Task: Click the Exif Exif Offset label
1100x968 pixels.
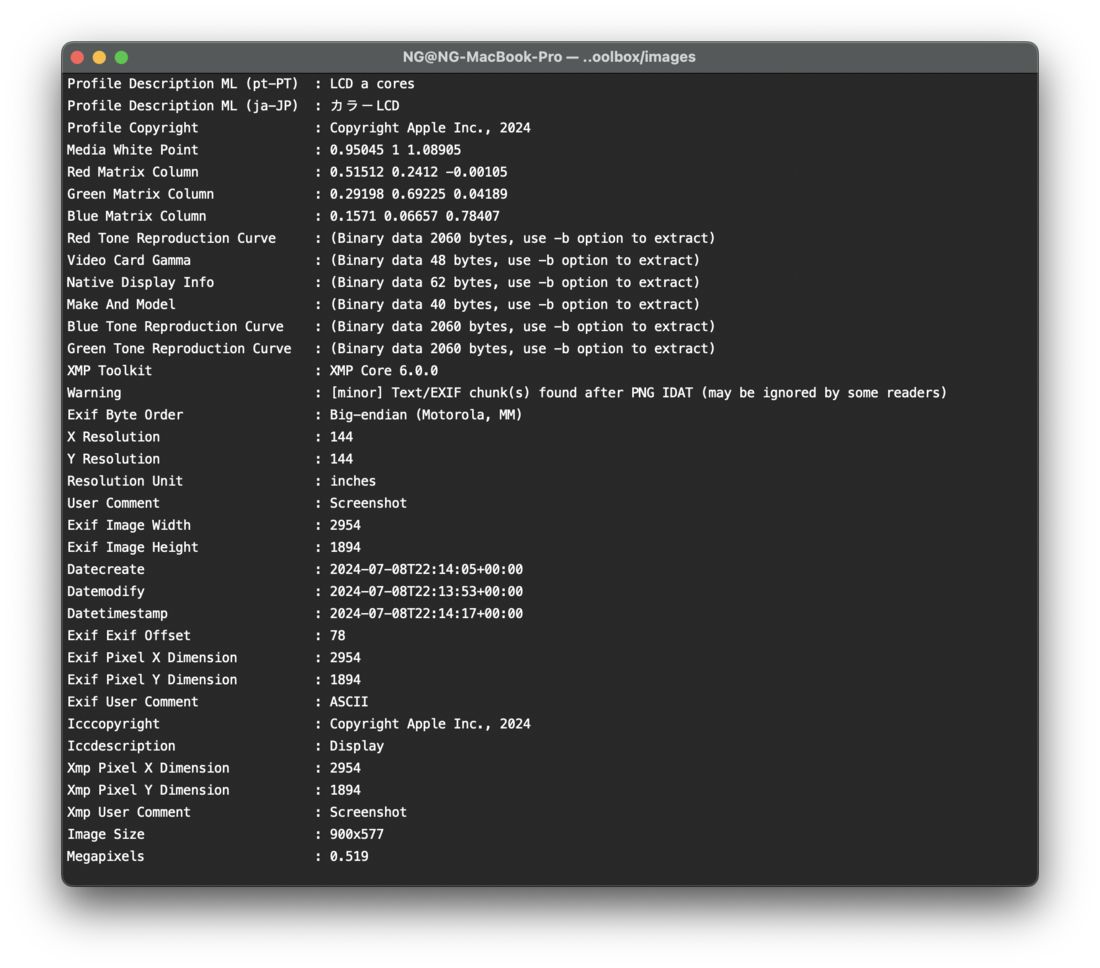Action: pyautogui.click(x=128, y=636)
